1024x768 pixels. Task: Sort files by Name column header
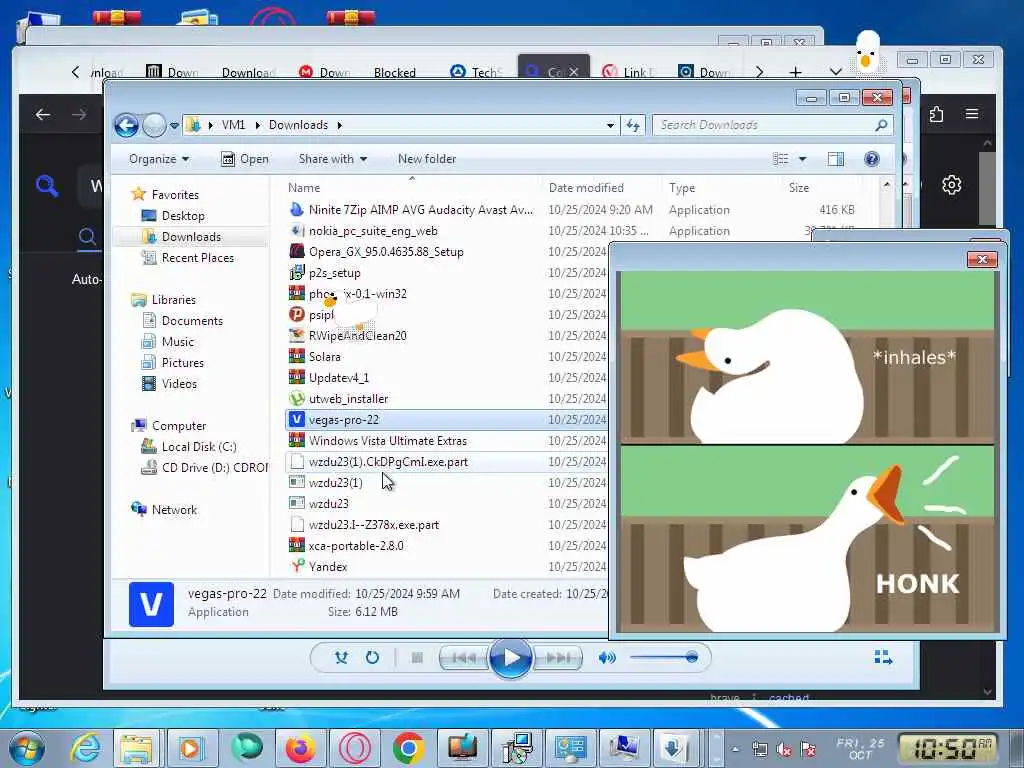pos(304,187)
